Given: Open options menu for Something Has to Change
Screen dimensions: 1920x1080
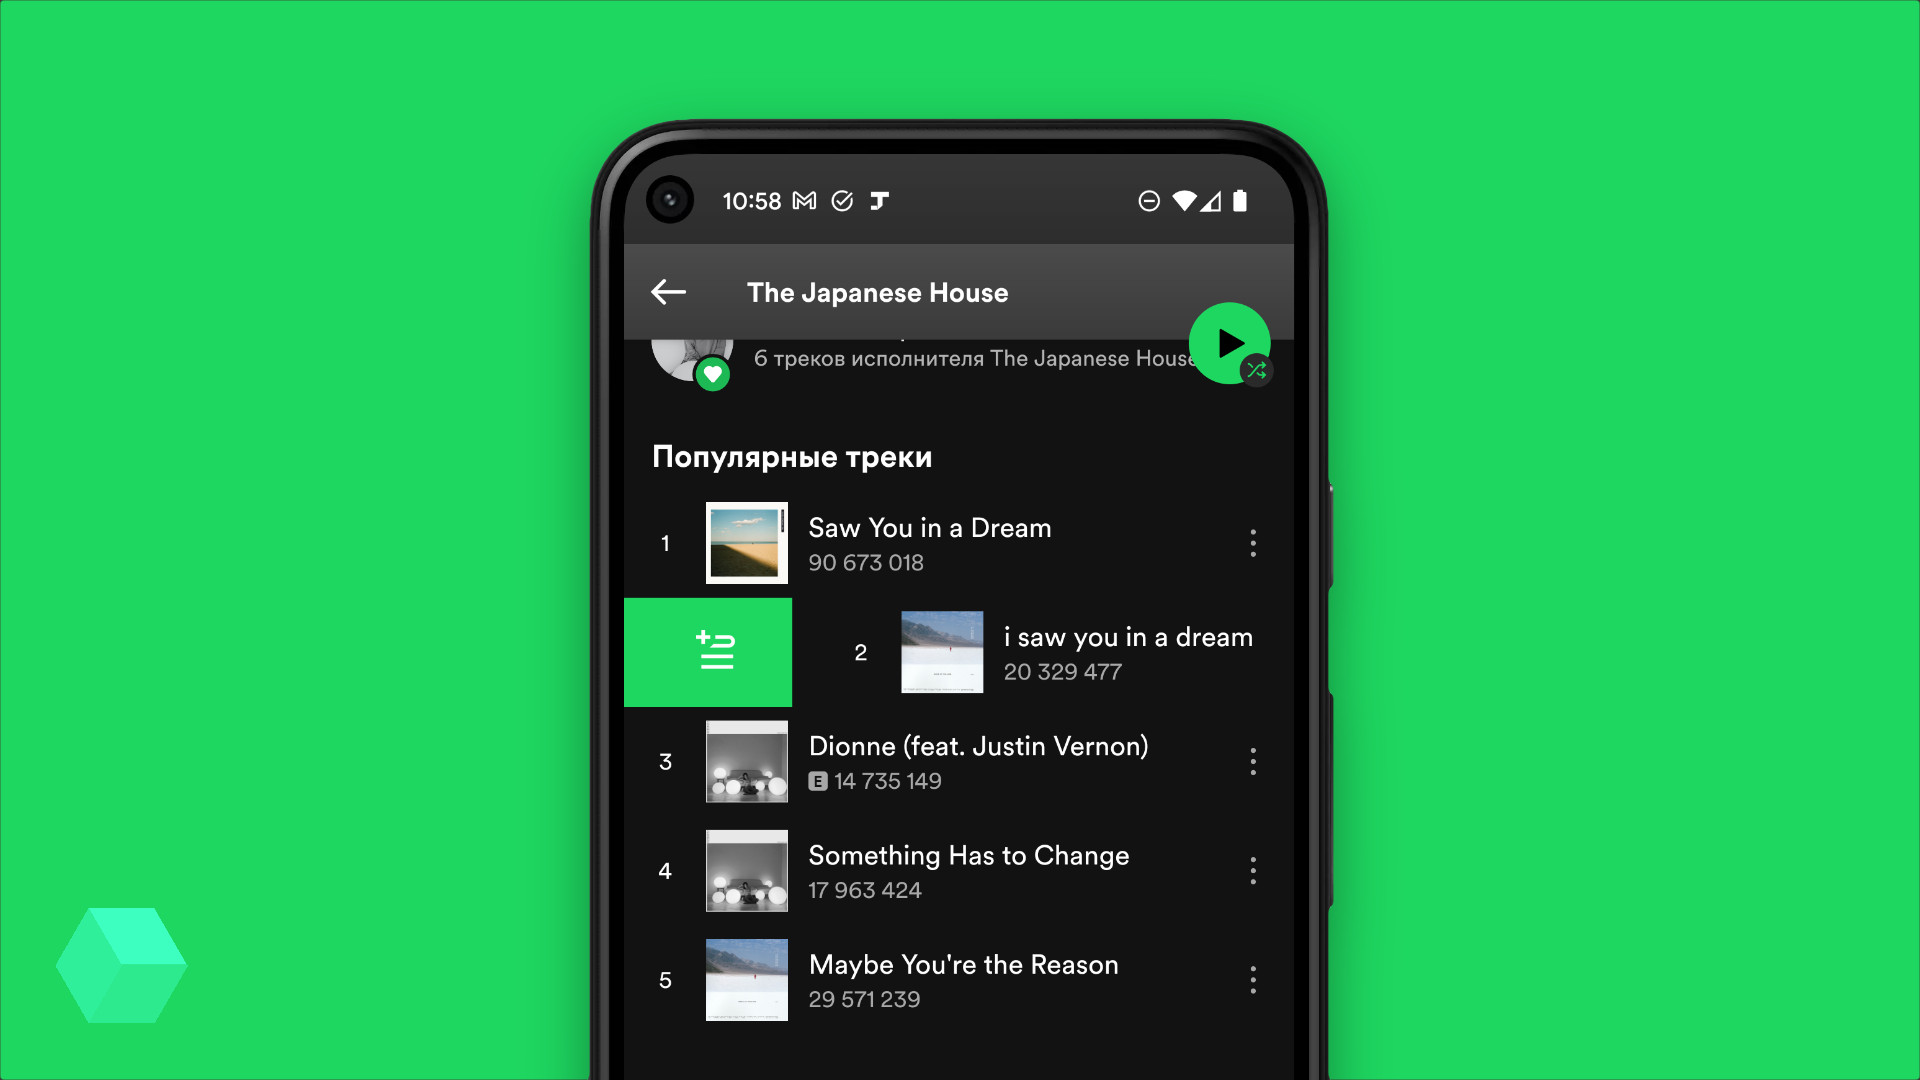Looking at the screenshot, I should point(1253,870).
